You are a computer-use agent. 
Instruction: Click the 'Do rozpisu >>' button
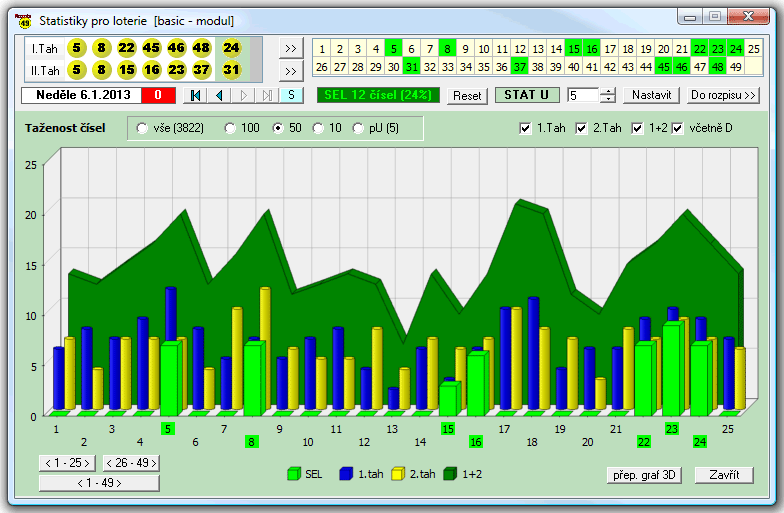pos(723,95)
